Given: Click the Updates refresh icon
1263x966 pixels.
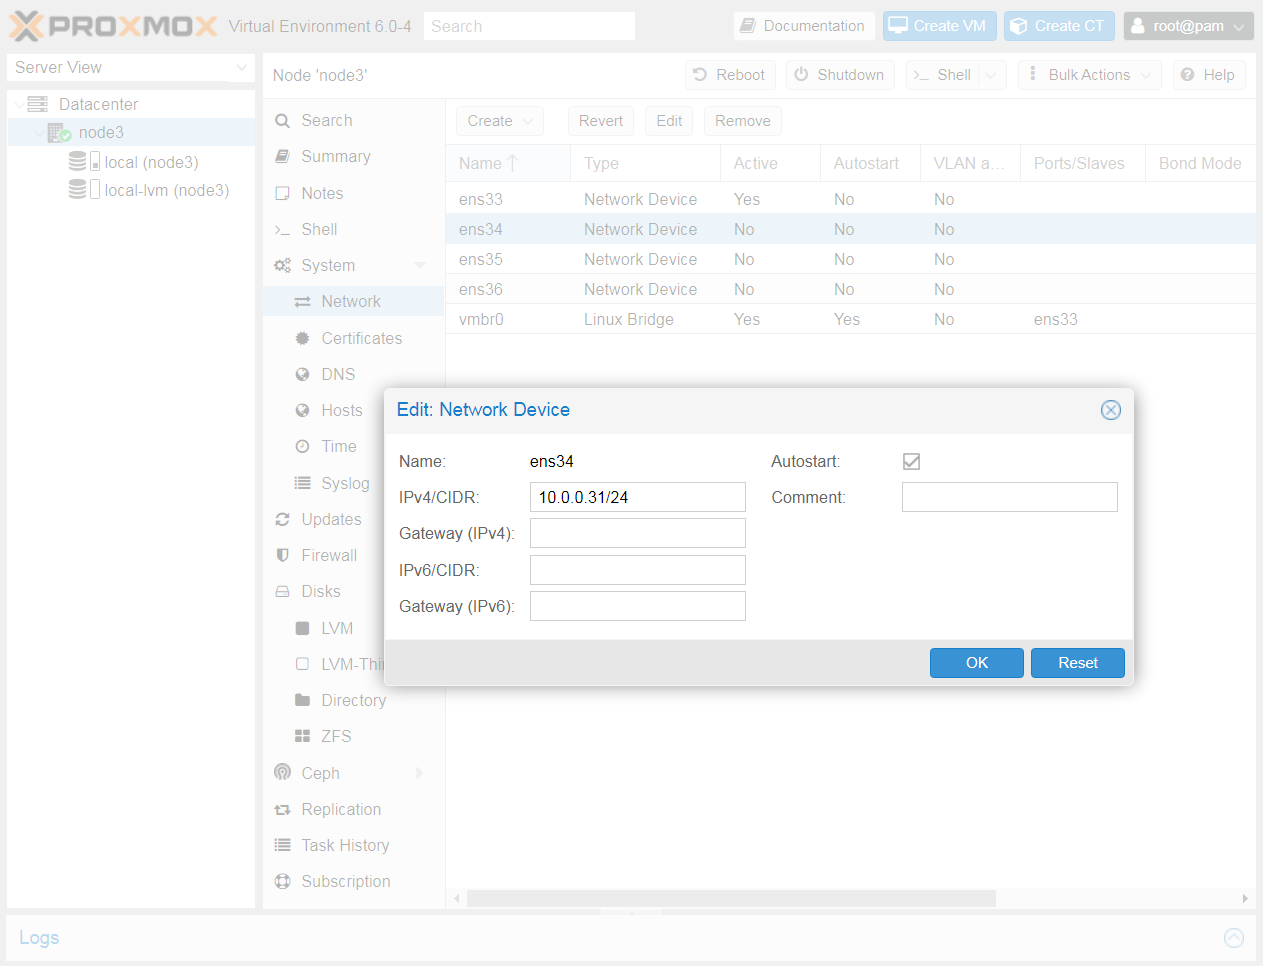Looking at the screenshot, I should pyautogui.click(x=282, y=519).
